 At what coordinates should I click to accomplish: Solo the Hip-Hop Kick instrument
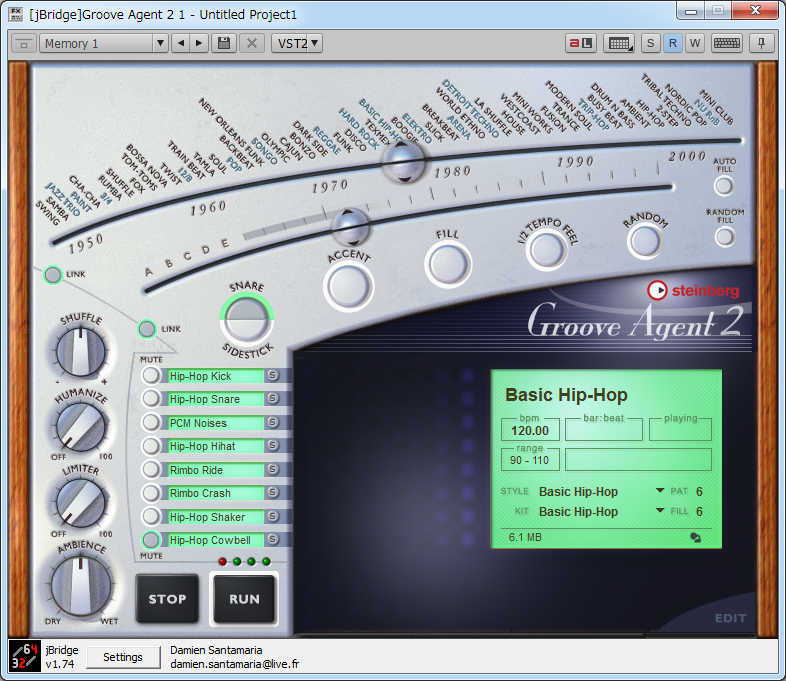click(273, 375)
